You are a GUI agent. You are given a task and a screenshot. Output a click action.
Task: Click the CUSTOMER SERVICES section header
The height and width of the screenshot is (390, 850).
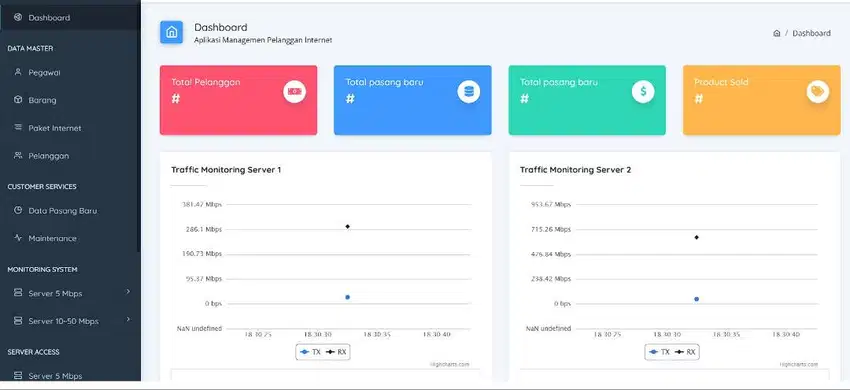point(42,187)
